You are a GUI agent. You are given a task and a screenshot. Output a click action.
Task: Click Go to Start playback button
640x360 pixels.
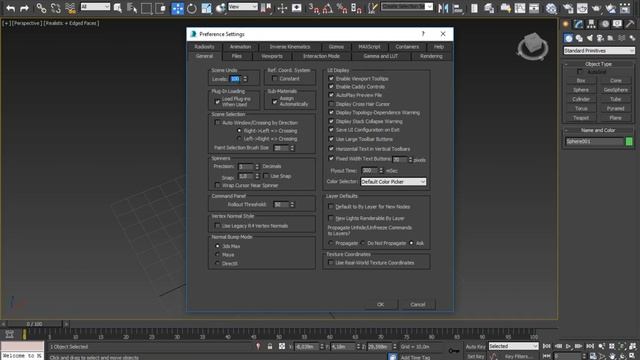tap(547, 346)
